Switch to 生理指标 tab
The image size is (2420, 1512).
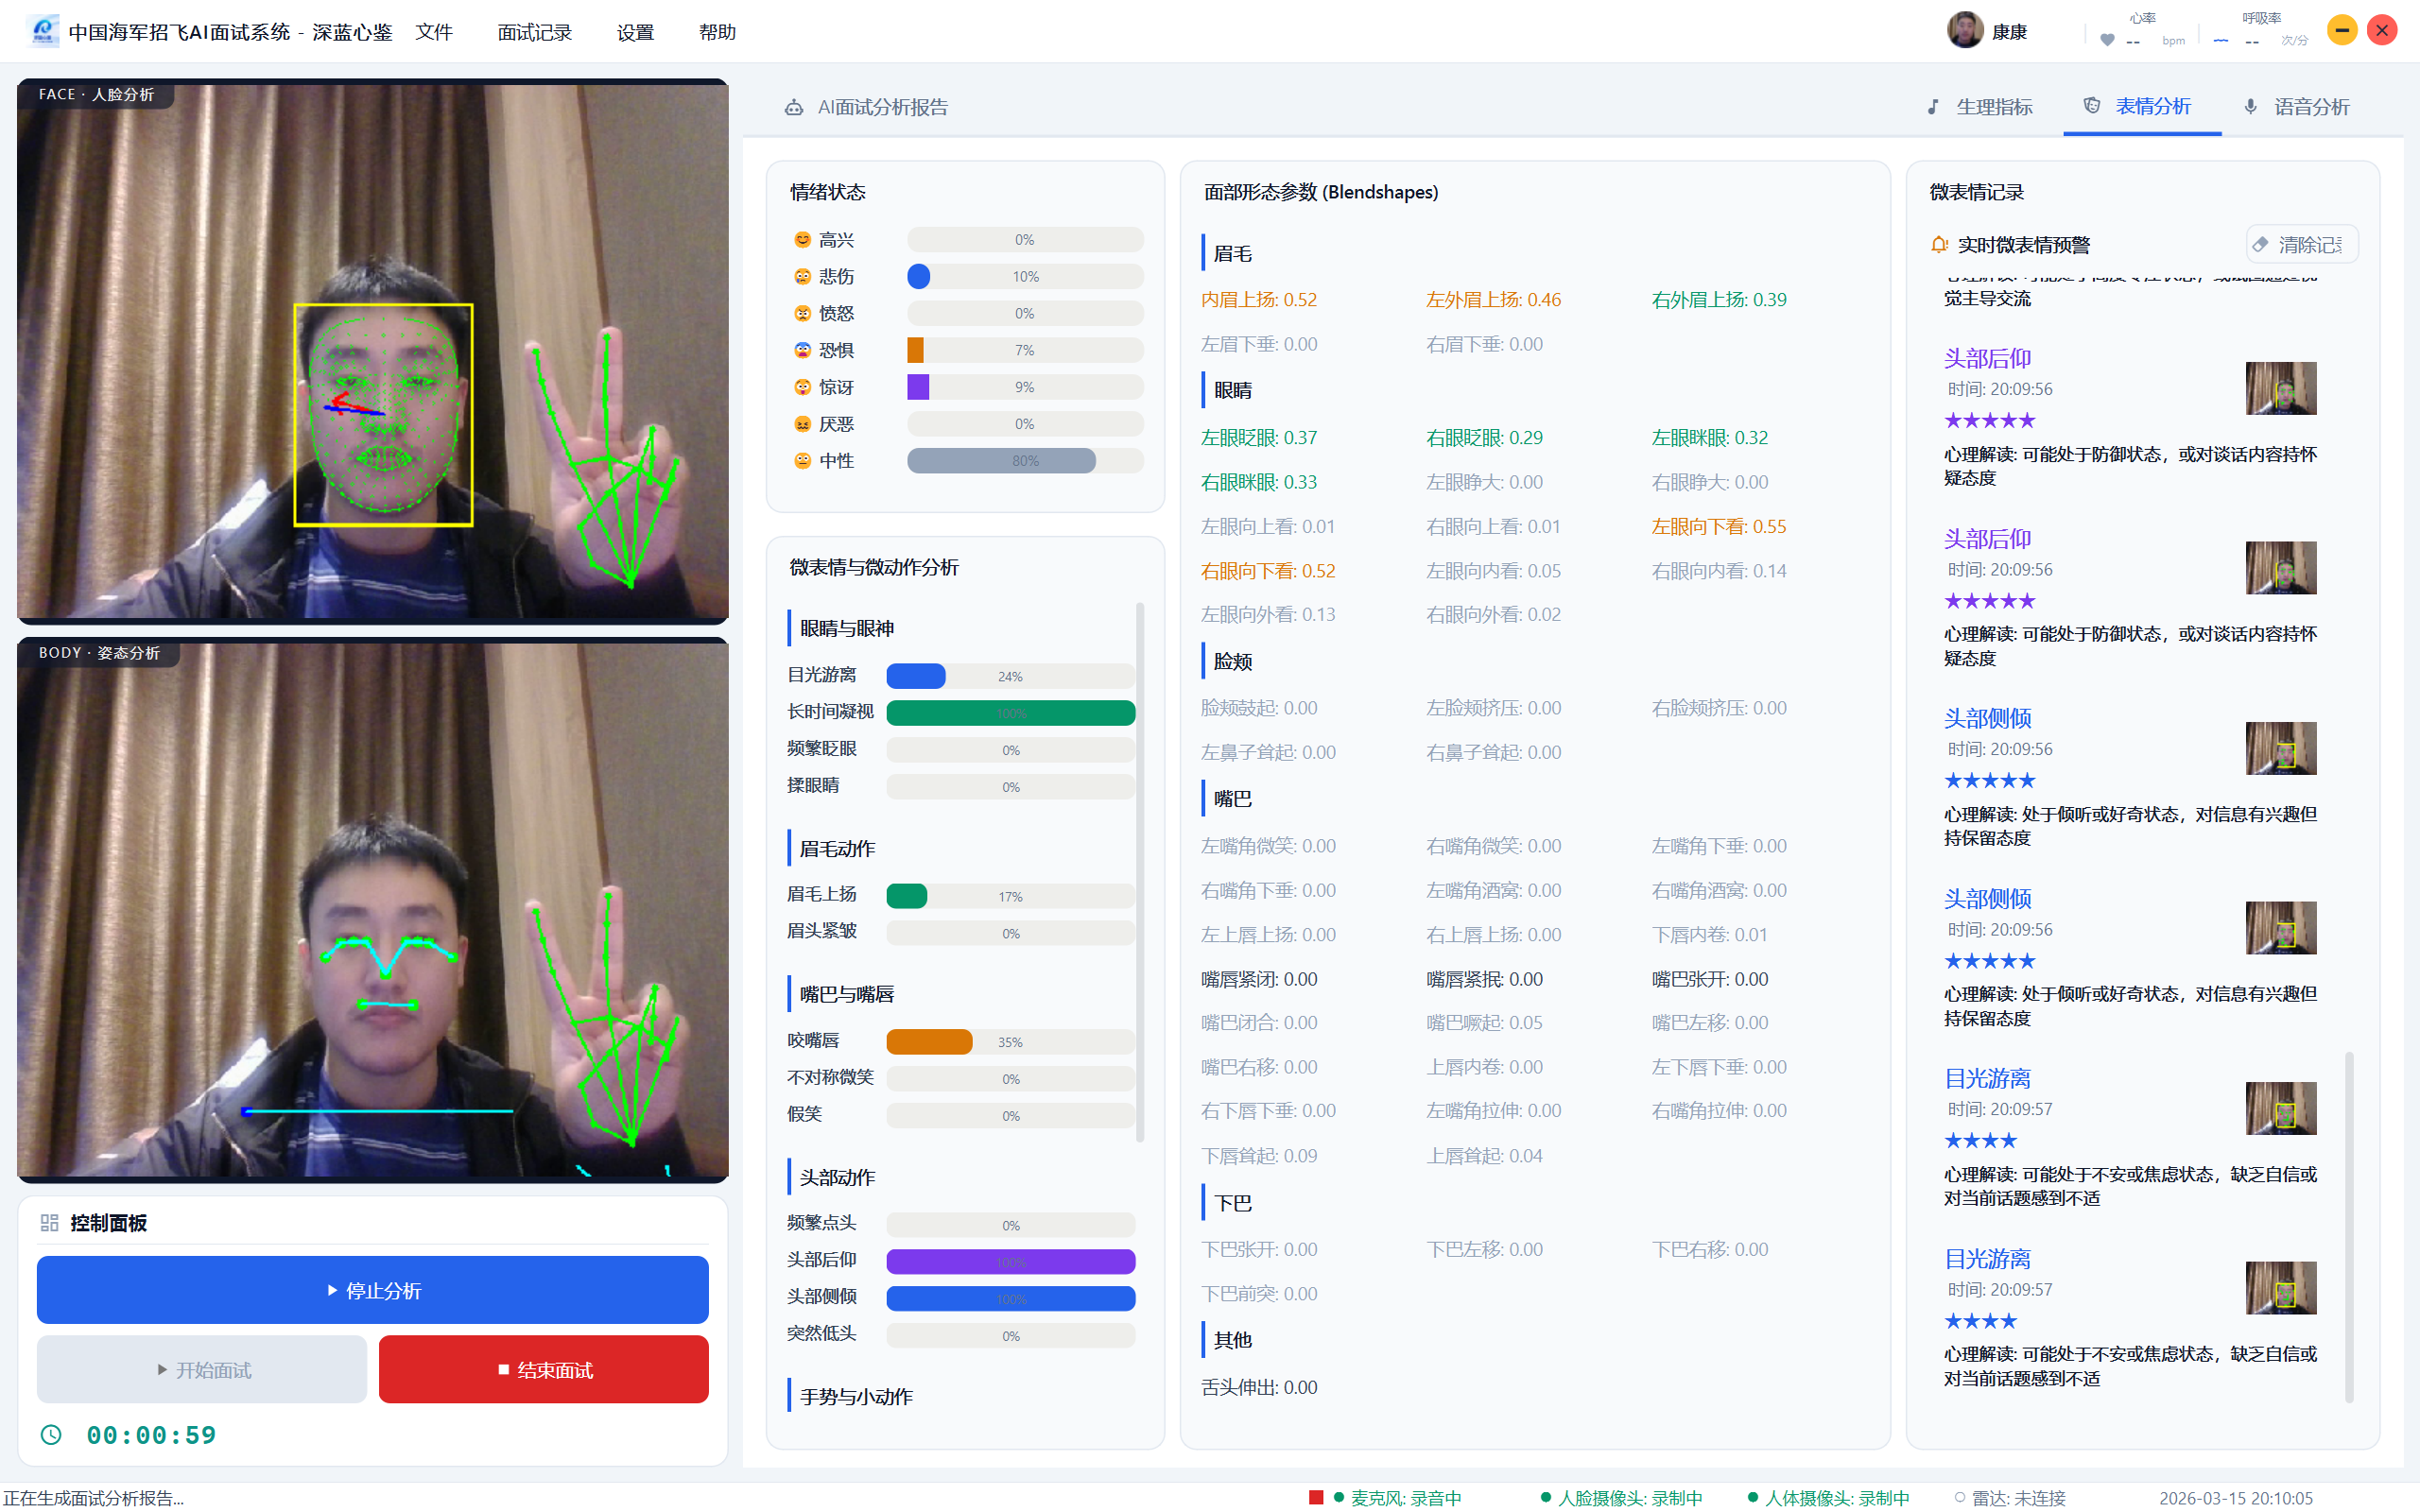pos(1980,107)
